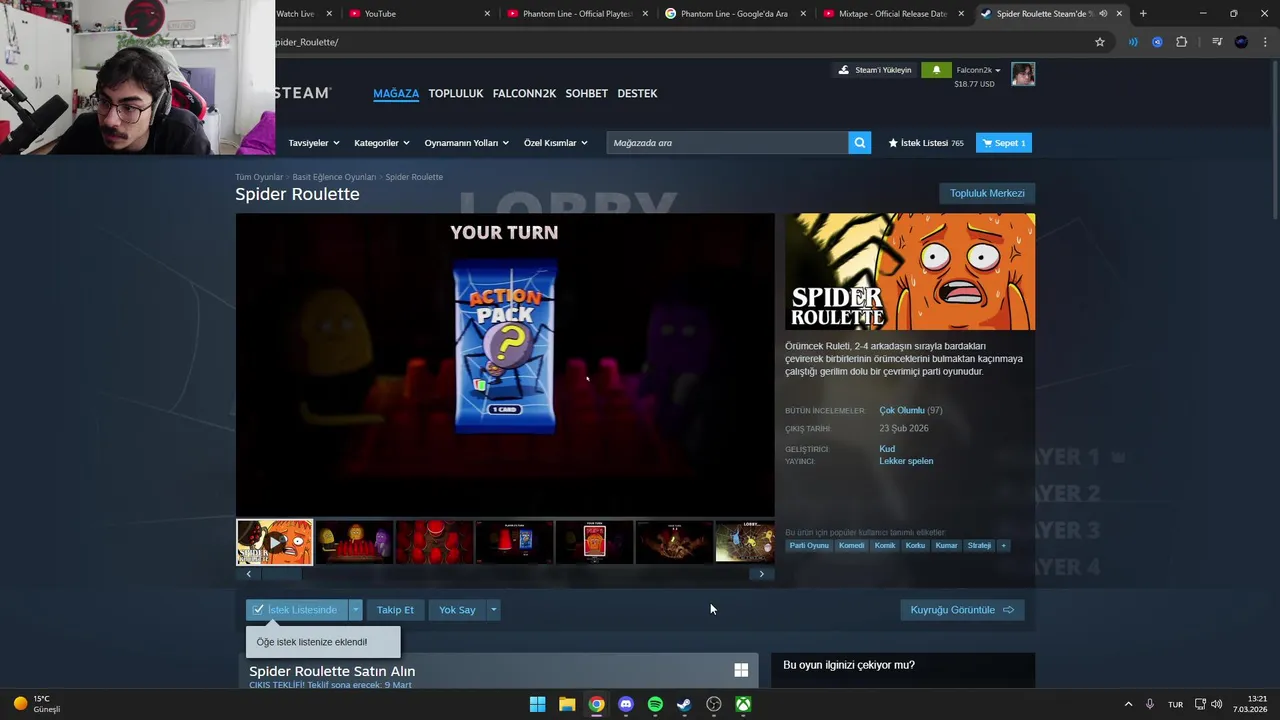This screenshot has width=1280, height=720.
Task: Close the YouTube tab
Action: pyautogui.click(x=488, y=14)
